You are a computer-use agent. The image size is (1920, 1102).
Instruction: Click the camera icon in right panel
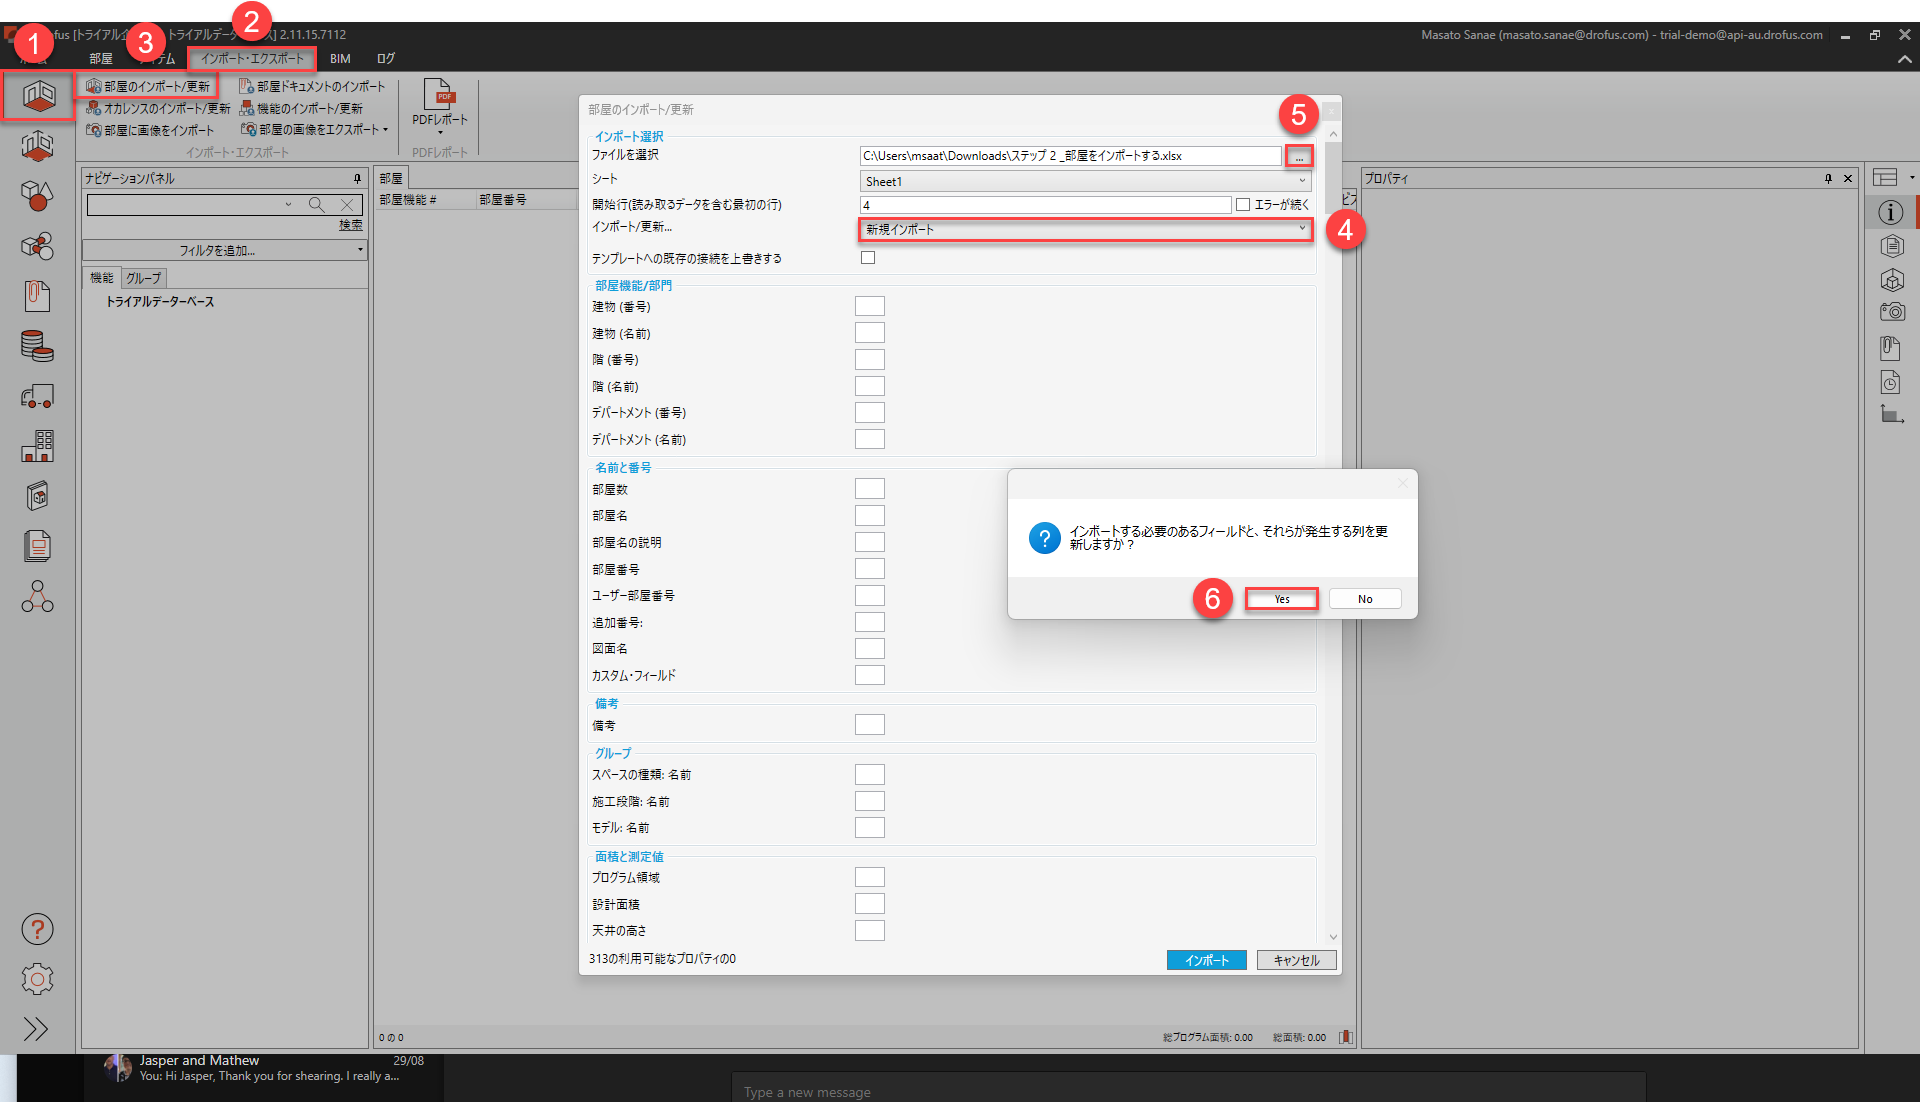pos(1892,312)
